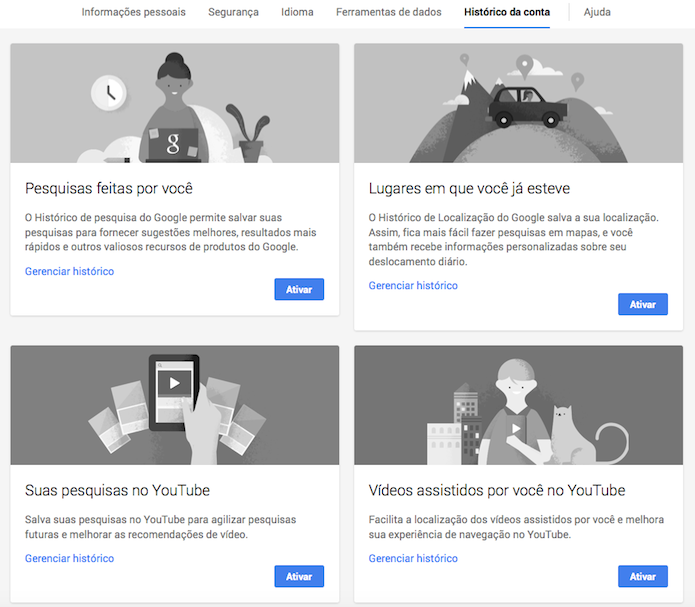Click the Suas pesquisas no YouTube heading
695x607 pixels.
(x=117, y=490)
